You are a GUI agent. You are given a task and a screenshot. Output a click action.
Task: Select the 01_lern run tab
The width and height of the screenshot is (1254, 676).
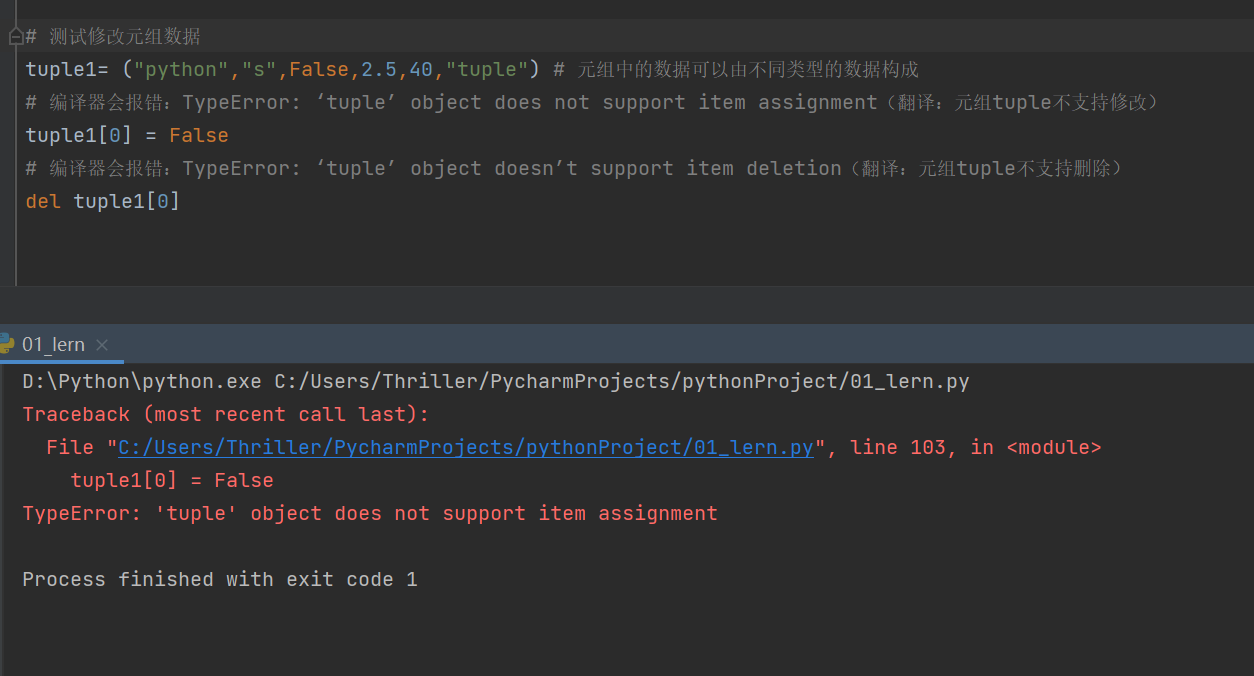53,345
